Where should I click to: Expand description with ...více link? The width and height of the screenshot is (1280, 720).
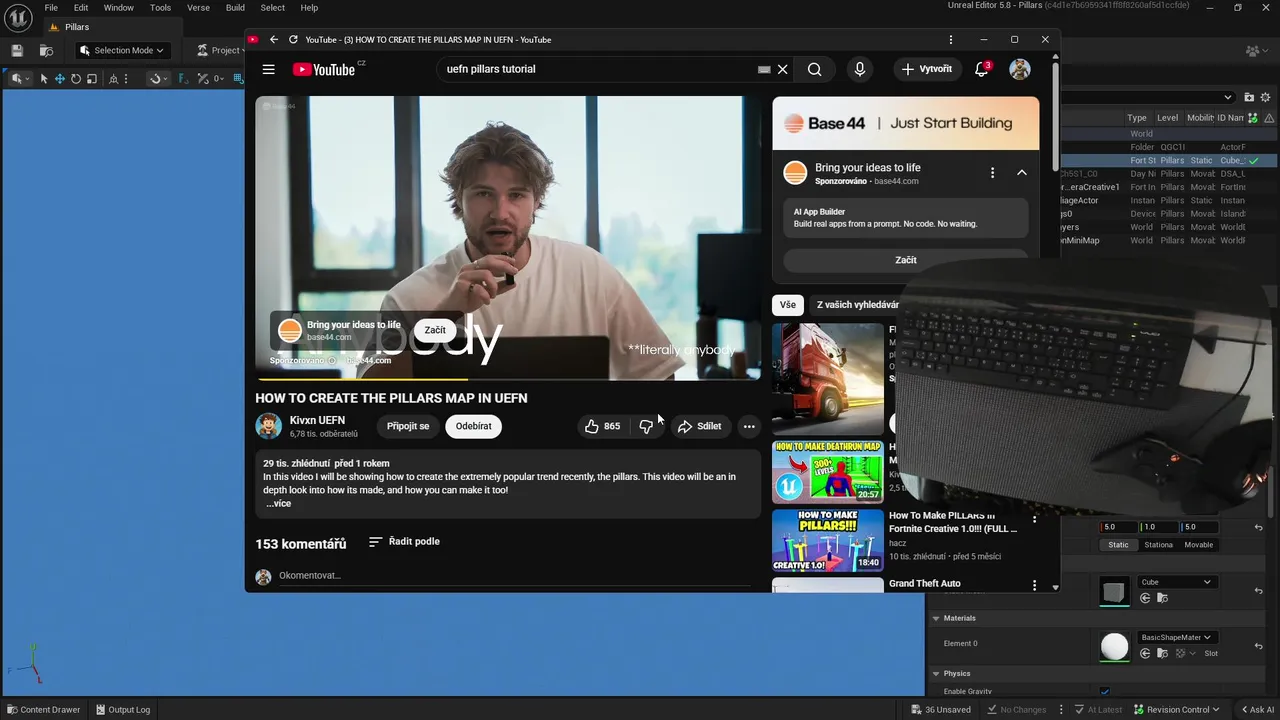click(278, 503)
